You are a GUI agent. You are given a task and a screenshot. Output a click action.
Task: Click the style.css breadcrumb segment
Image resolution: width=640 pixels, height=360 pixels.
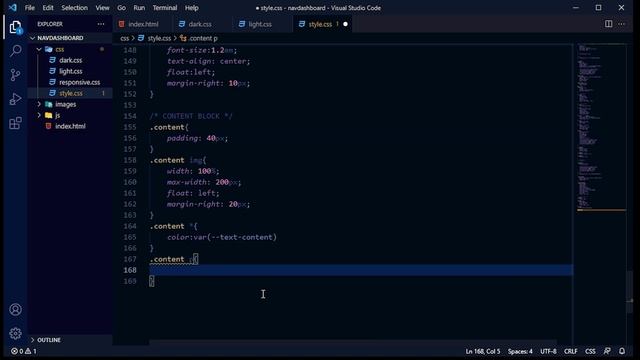(155, 38)
